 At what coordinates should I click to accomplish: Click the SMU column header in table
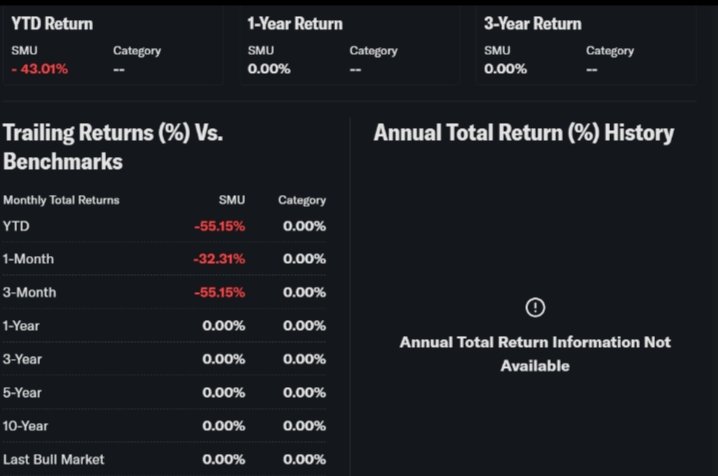tap(232, 200)
